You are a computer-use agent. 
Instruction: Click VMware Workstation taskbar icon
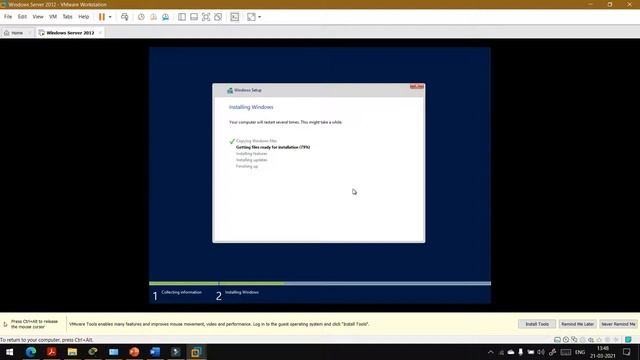[x=196, y=352]
